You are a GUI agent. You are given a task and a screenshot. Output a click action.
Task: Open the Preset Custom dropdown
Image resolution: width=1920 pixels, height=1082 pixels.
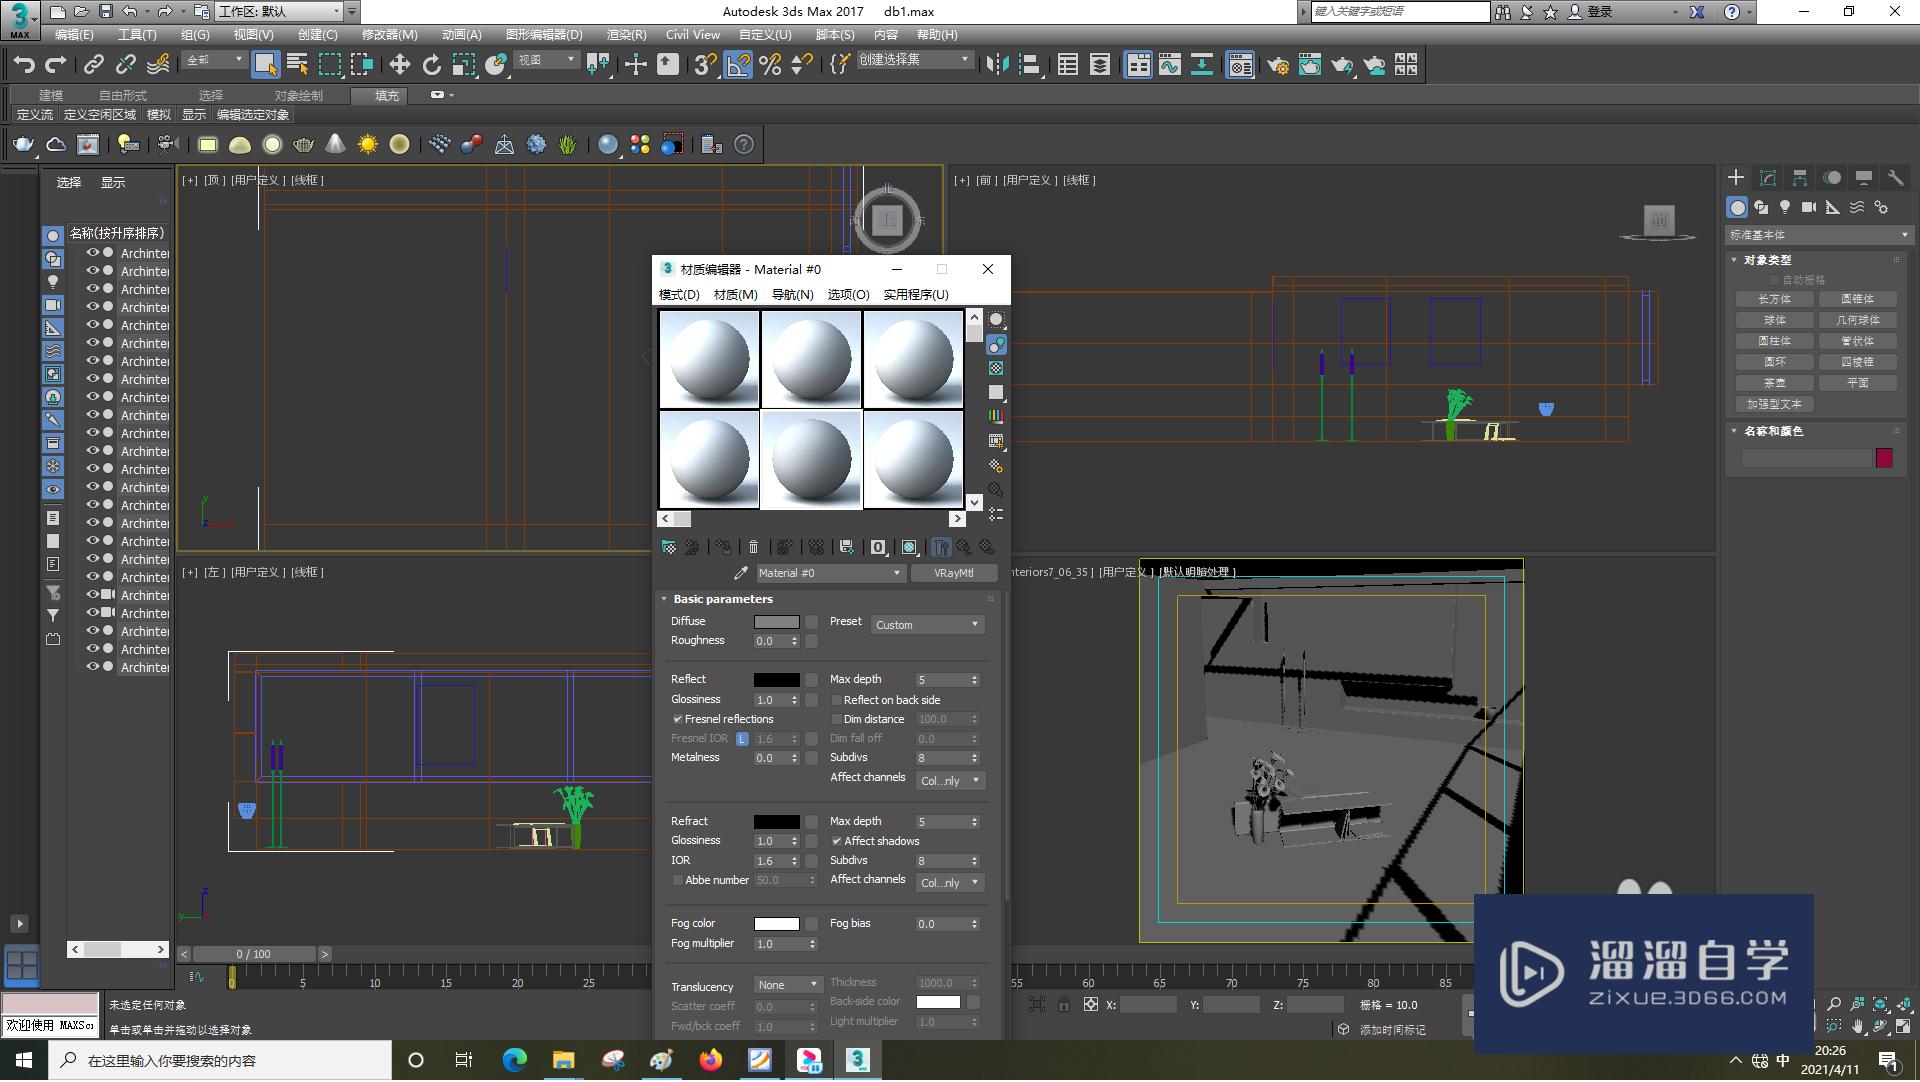pyautogui.click(x=927, y=624)
